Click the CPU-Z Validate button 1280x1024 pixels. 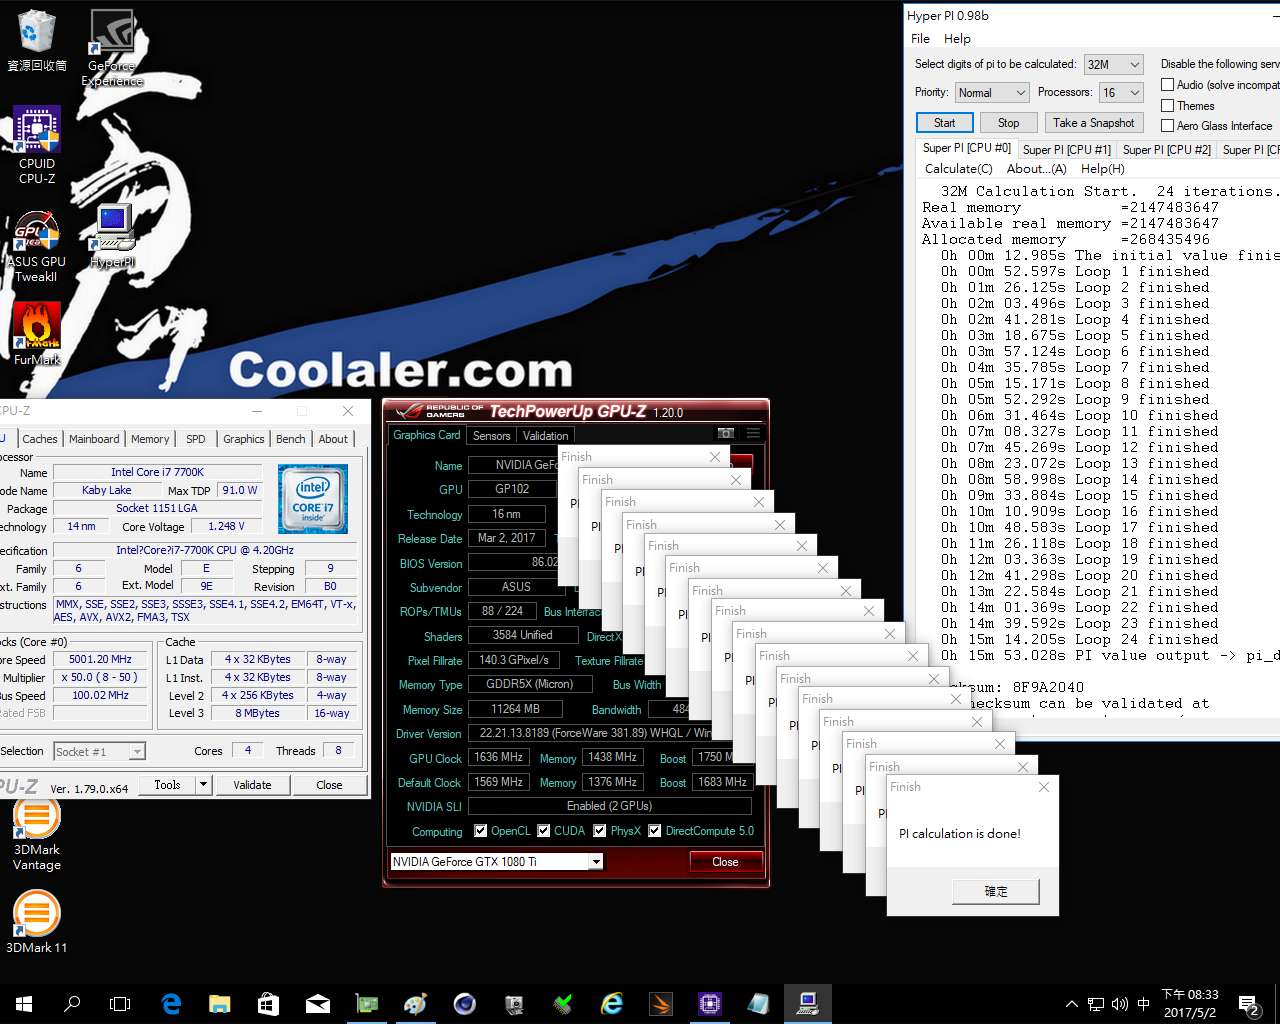click(x=252, y=785)
